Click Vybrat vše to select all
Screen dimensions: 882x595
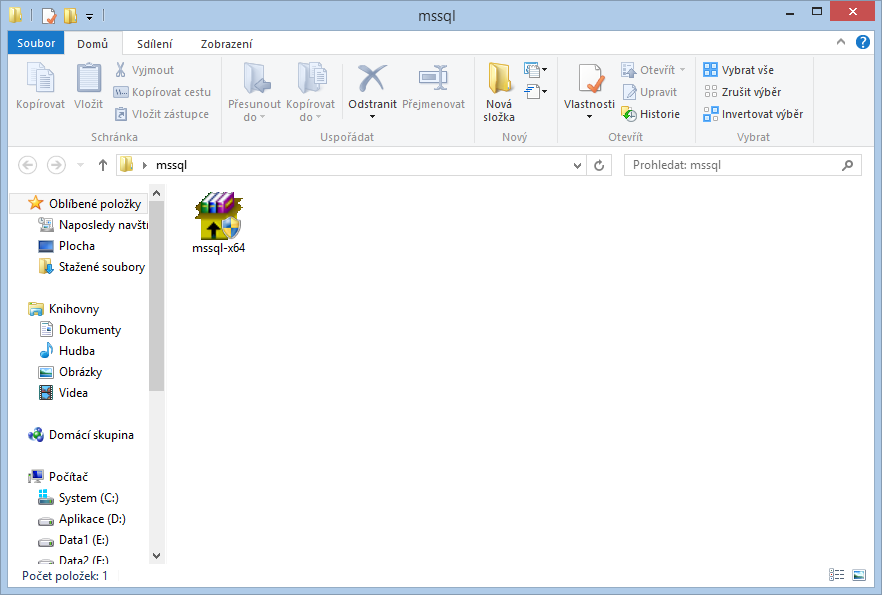click(738, 70)
